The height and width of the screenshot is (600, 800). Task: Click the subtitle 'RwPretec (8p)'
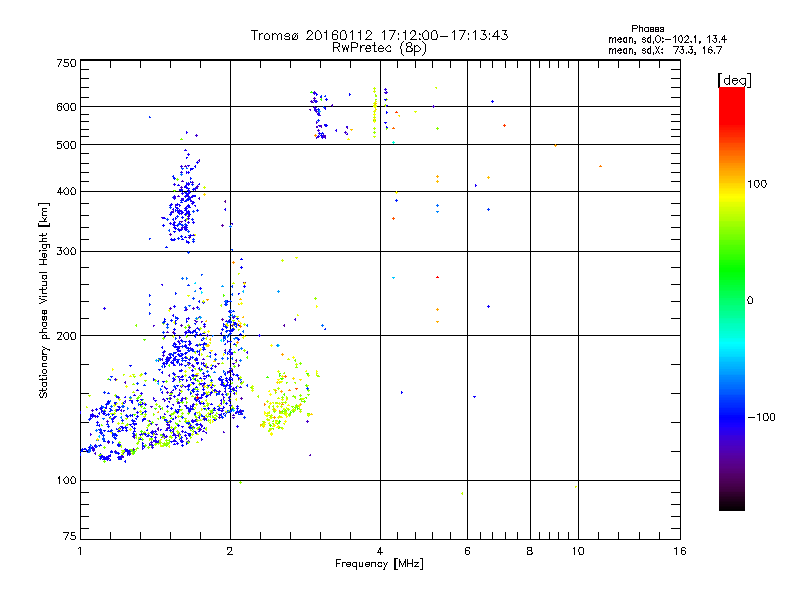tap(379, 48)
